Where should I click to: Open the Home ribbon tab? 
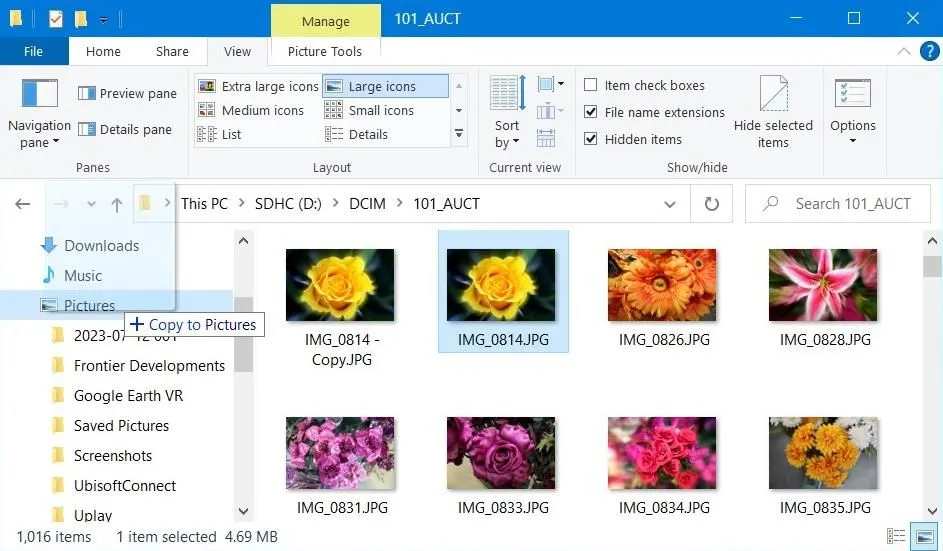point(103,52)
